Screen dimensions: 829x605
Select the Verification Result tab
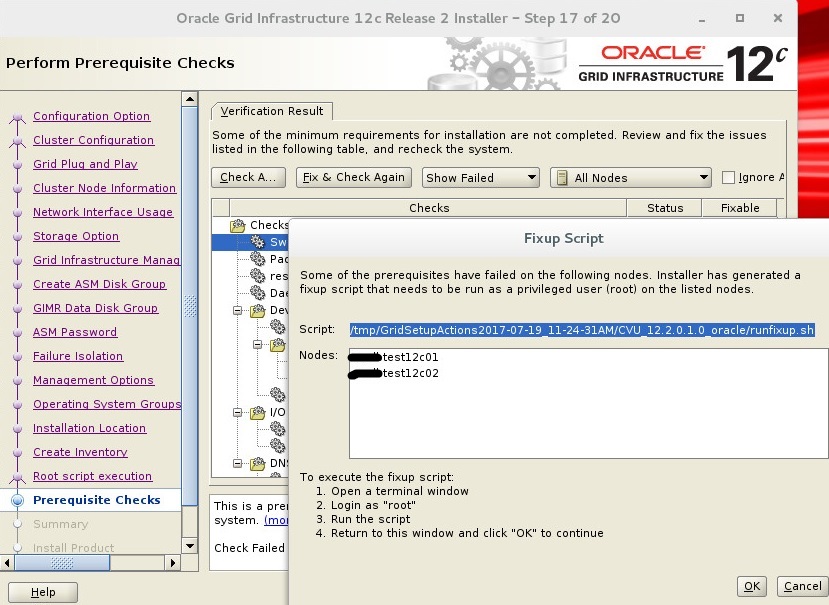pyautogui.click(x=272, y=111)
